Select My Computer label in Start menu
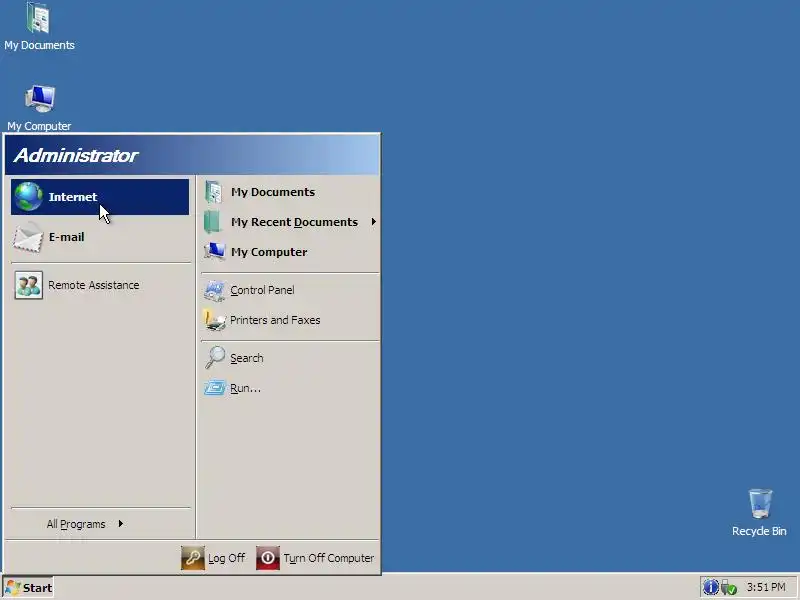This screenshot has height=600, width=800. point(269,252)
